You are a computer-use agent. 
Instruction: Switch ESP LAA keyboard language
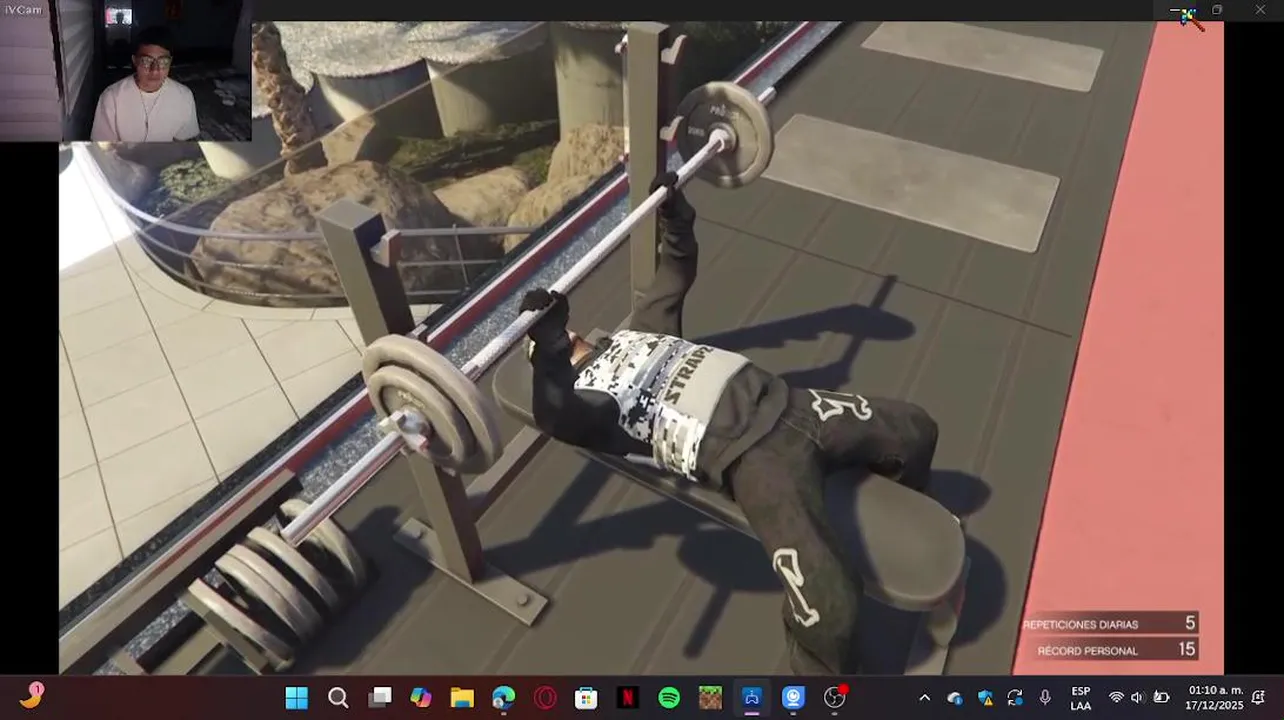[x=1081, y=698]
